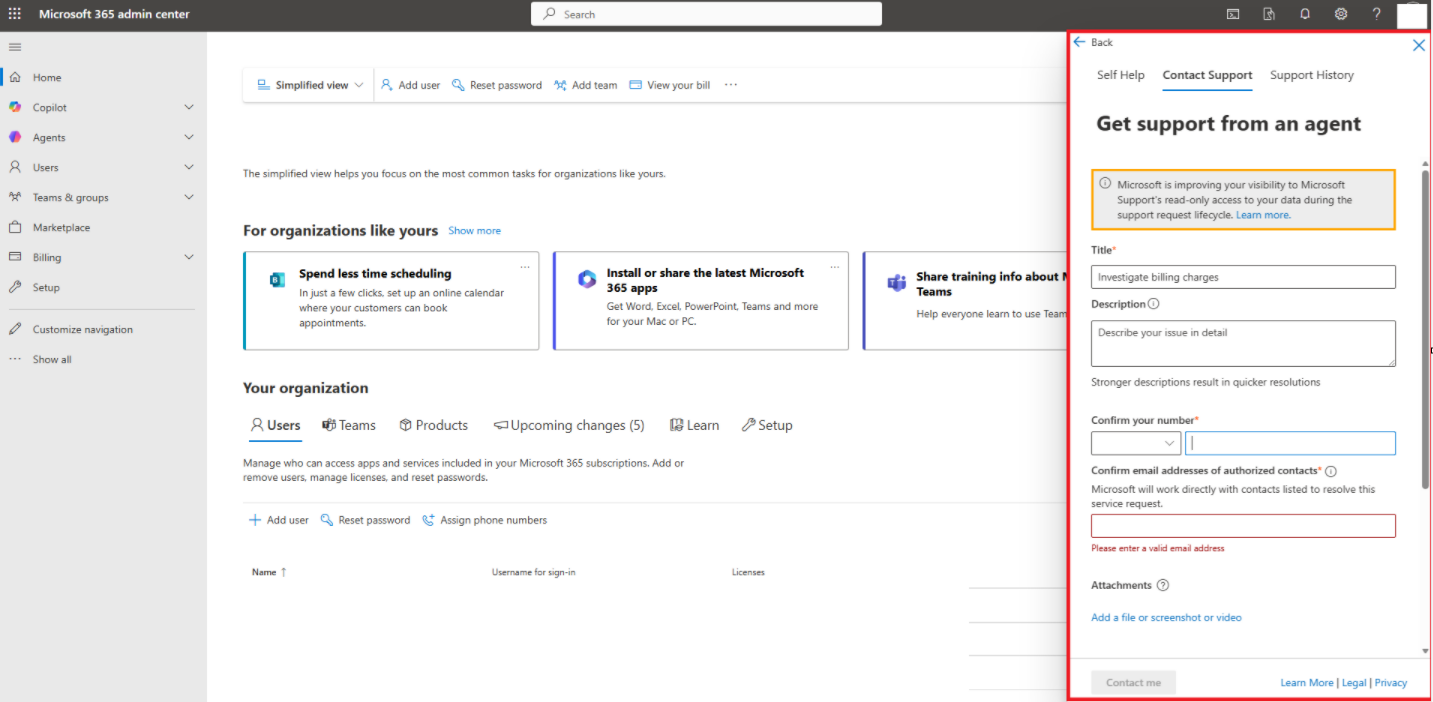Expand the Teams & groups section

189,197
